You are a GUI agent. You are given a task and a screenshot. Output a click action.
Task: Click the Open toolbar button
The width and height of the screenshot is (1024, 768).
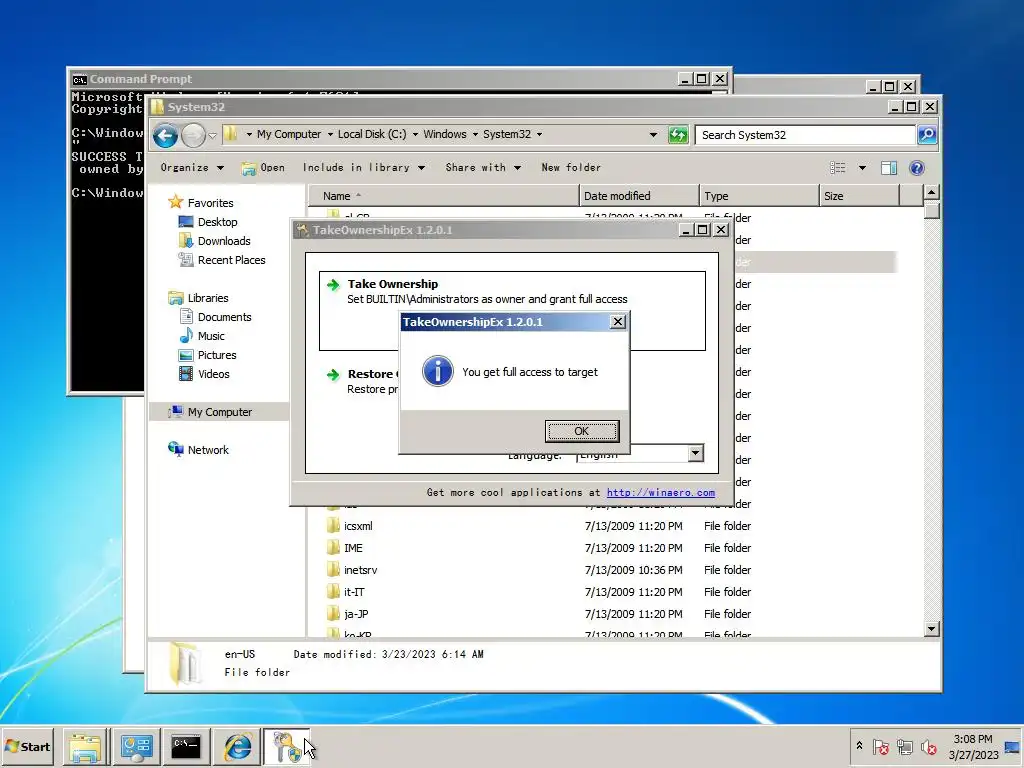tap(263, 168)
